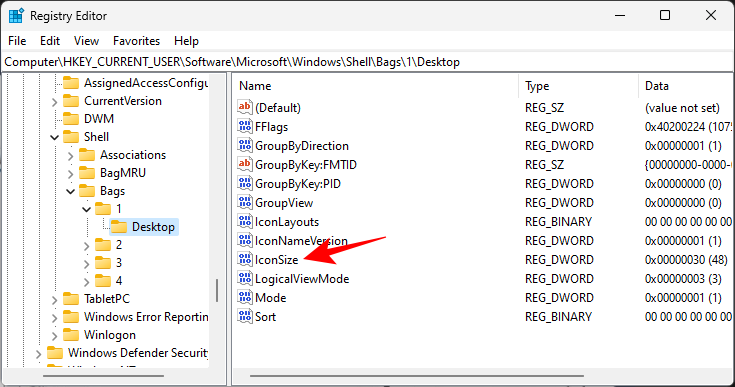Click the GroupByKey:PID DWORD icon
This screenshot has height=387, width=735.
pos(245,184)
